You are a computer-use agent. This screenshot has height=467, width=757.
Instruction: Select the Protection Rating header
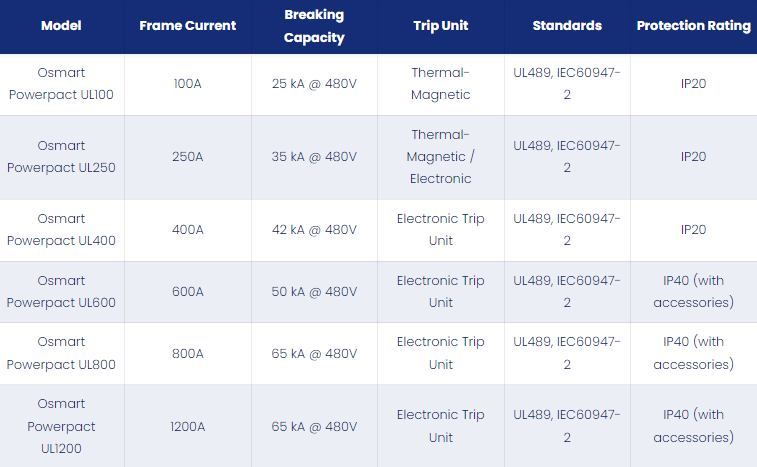tap(694, 26)
